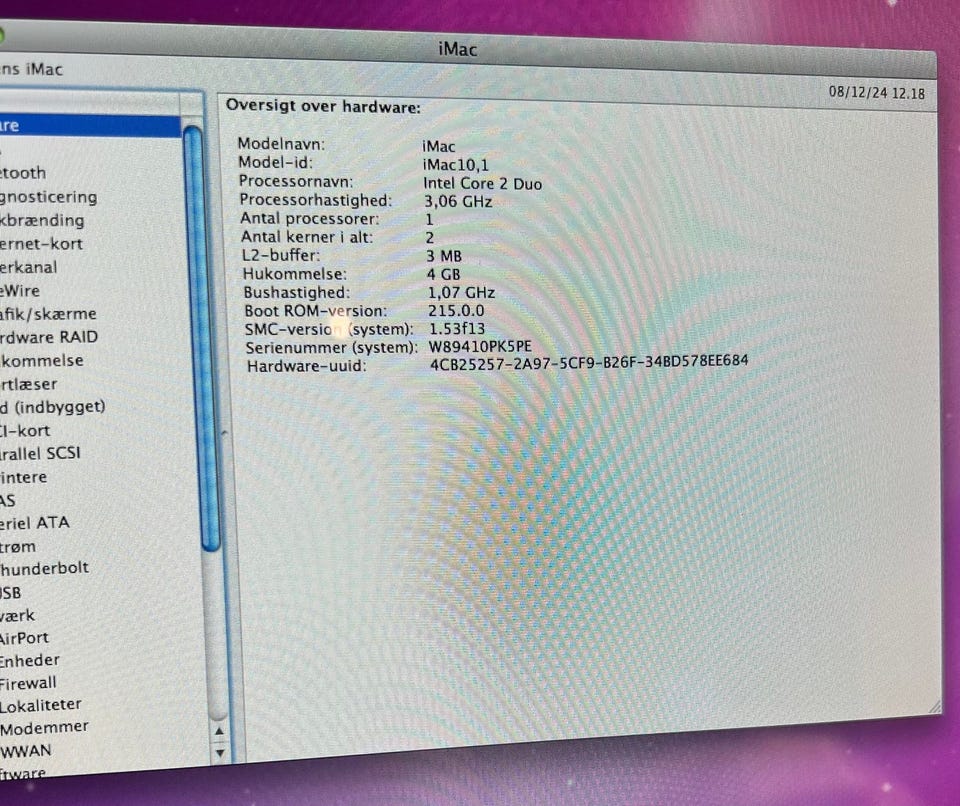960x806 pixels.
Task: Open the Modemmer sidebar entry
Action: [44, 728]
